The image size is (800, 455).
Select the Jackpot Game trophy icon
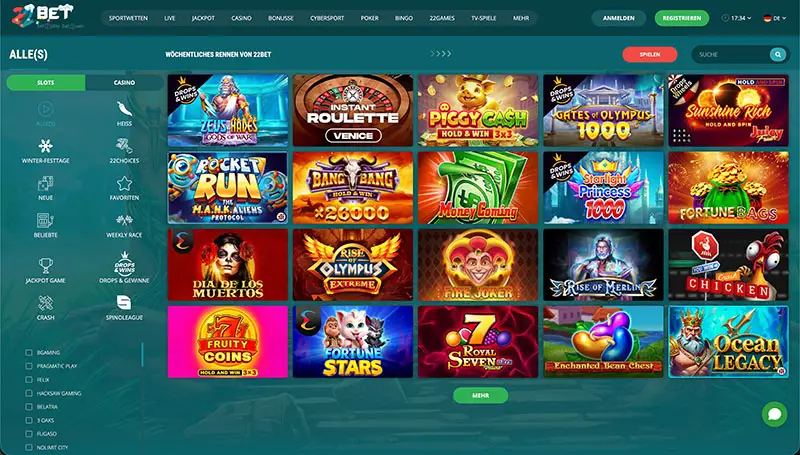tap(45, 265)
